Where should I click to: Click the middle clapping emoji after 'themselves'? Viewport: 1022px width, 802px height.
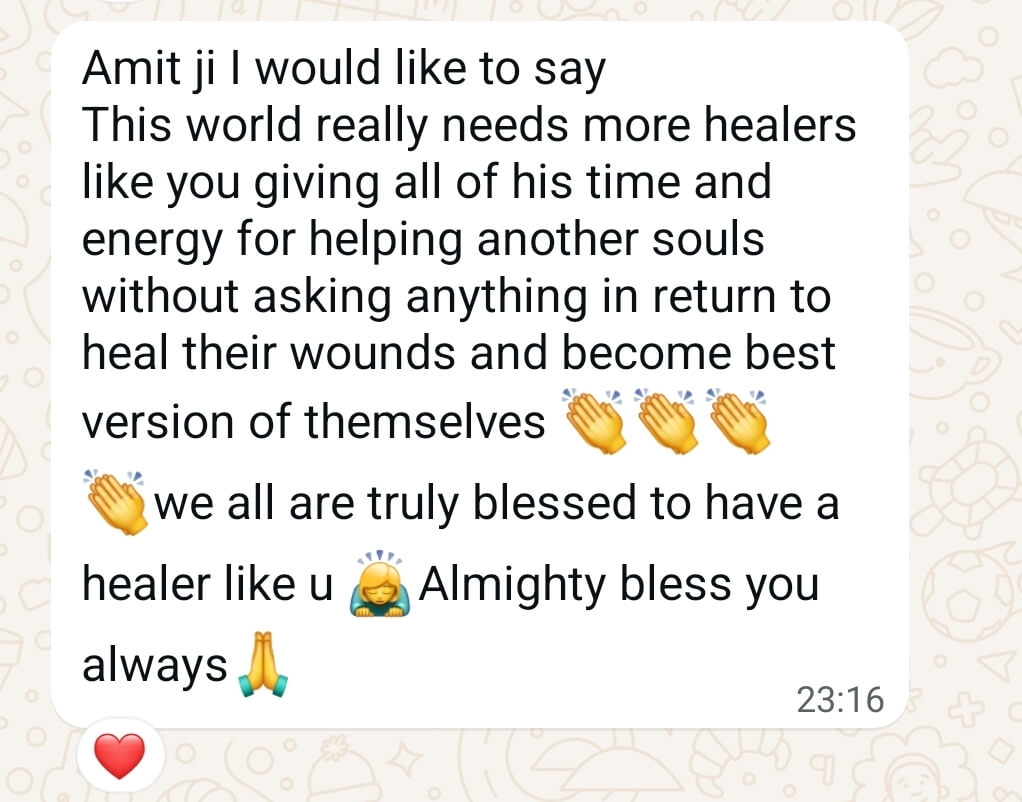pos(666,421)
